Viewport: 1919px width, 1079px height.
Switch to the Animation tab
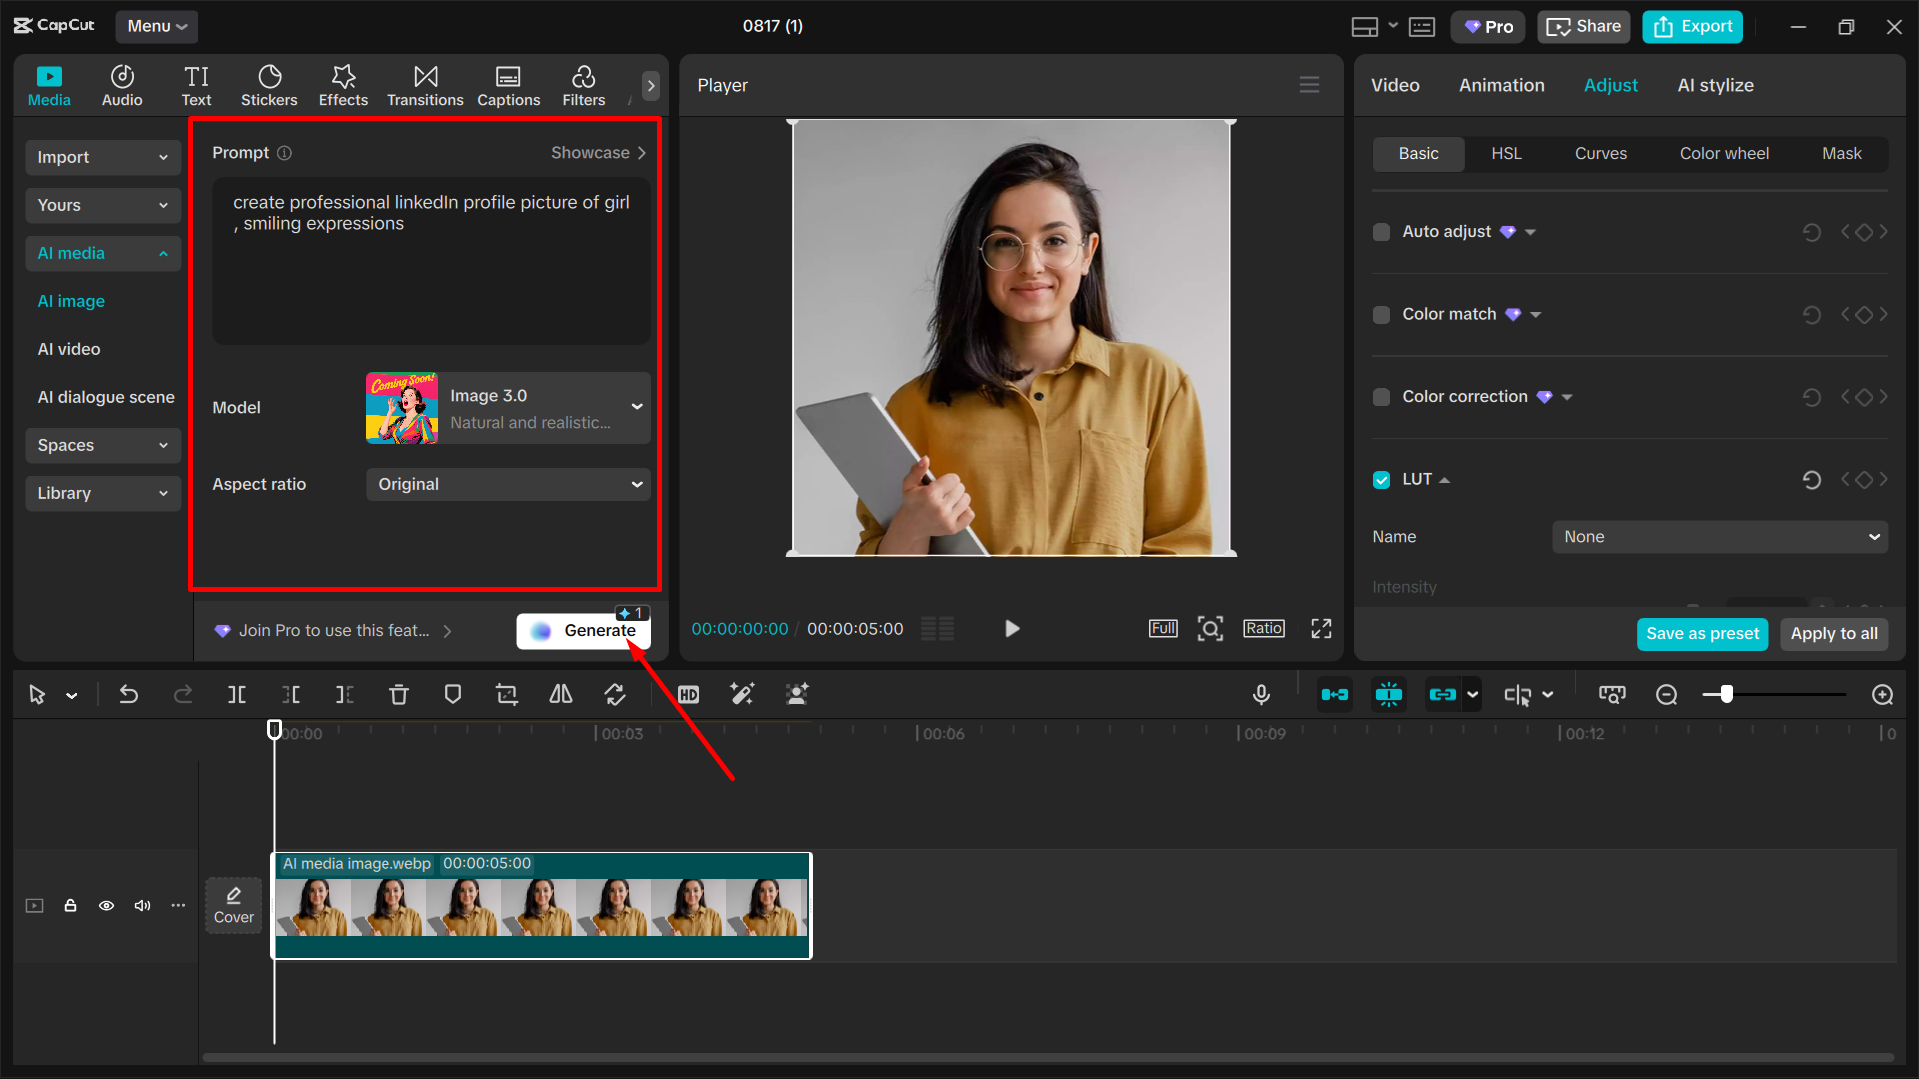point(1501,85)
